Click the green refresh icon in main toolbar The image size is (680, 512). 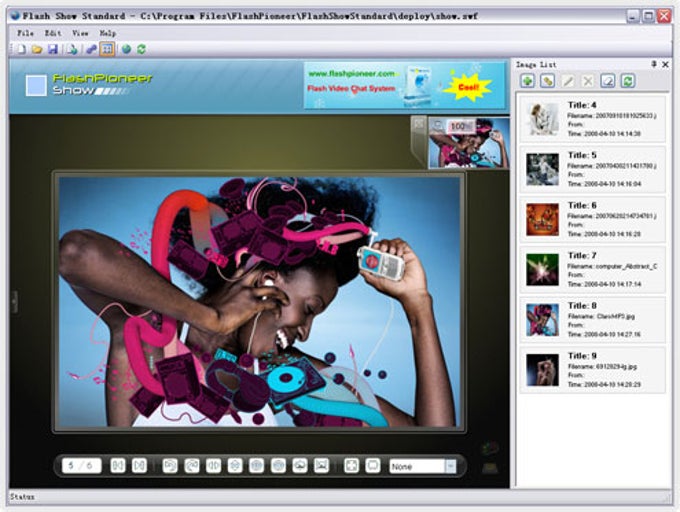click(x=142, y=48)
